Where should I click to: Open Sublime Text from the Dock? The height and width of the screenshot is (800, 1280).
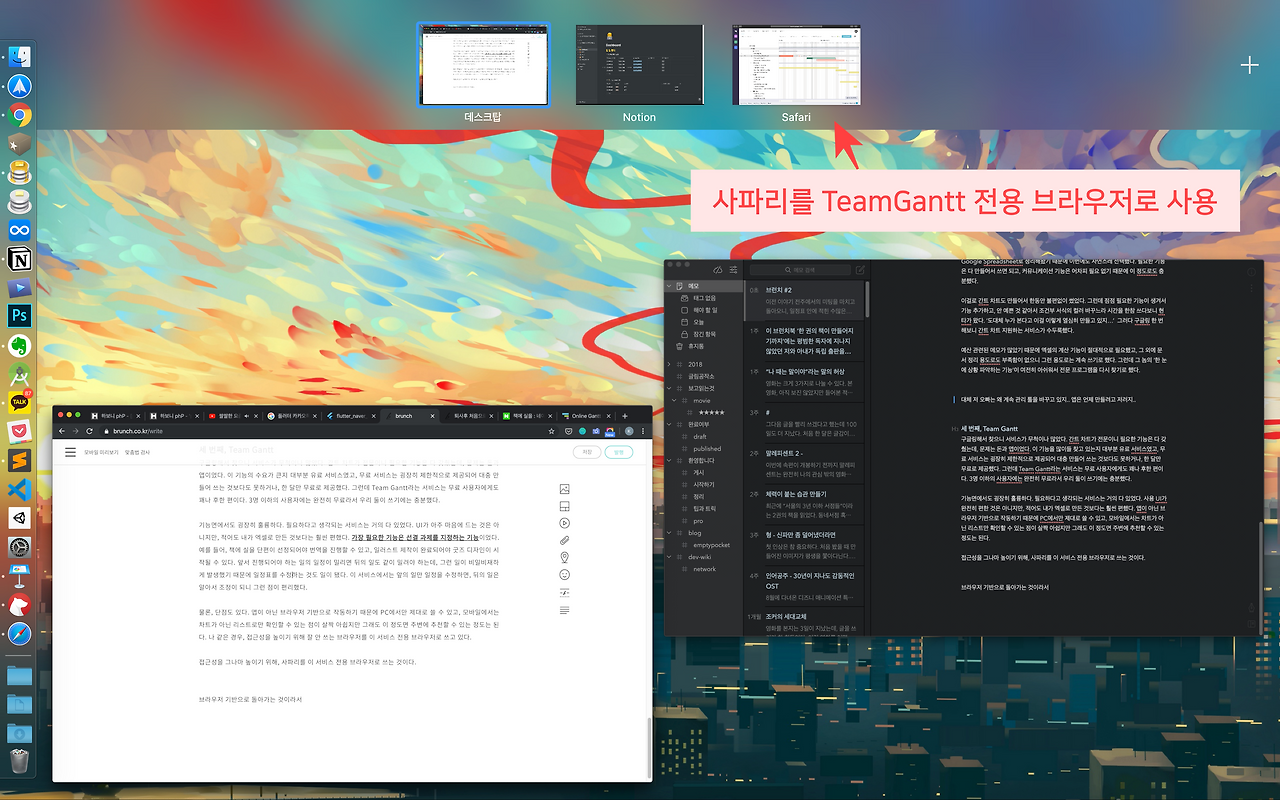[19, 461]
